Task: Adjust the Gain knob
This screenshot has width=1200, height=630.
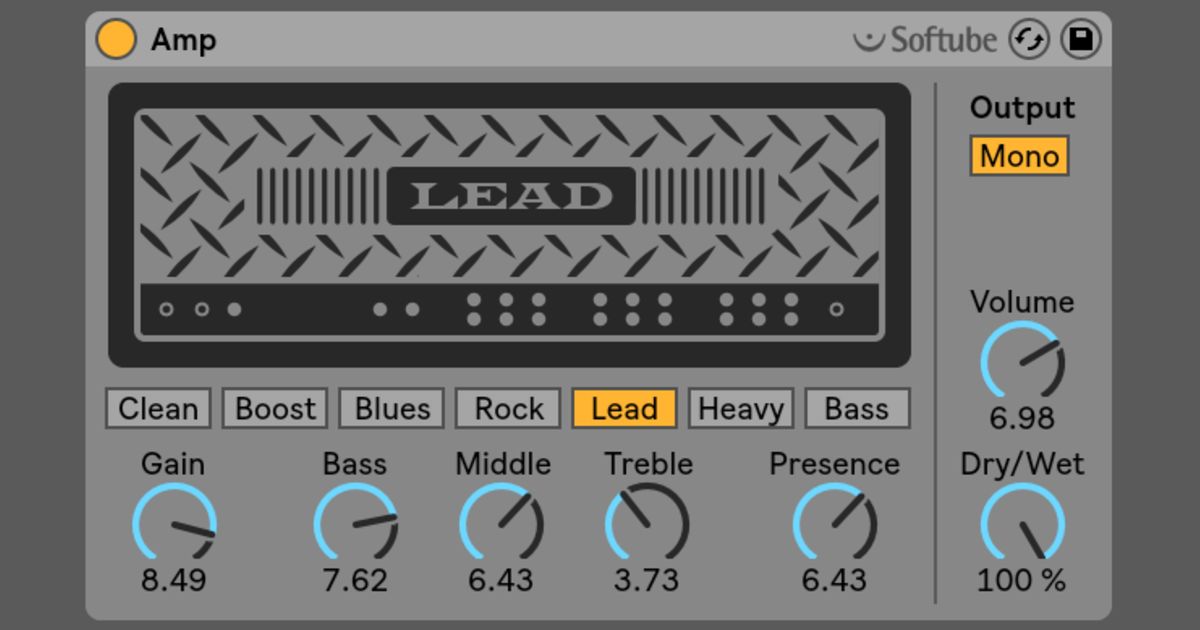Action: point(172,521)
